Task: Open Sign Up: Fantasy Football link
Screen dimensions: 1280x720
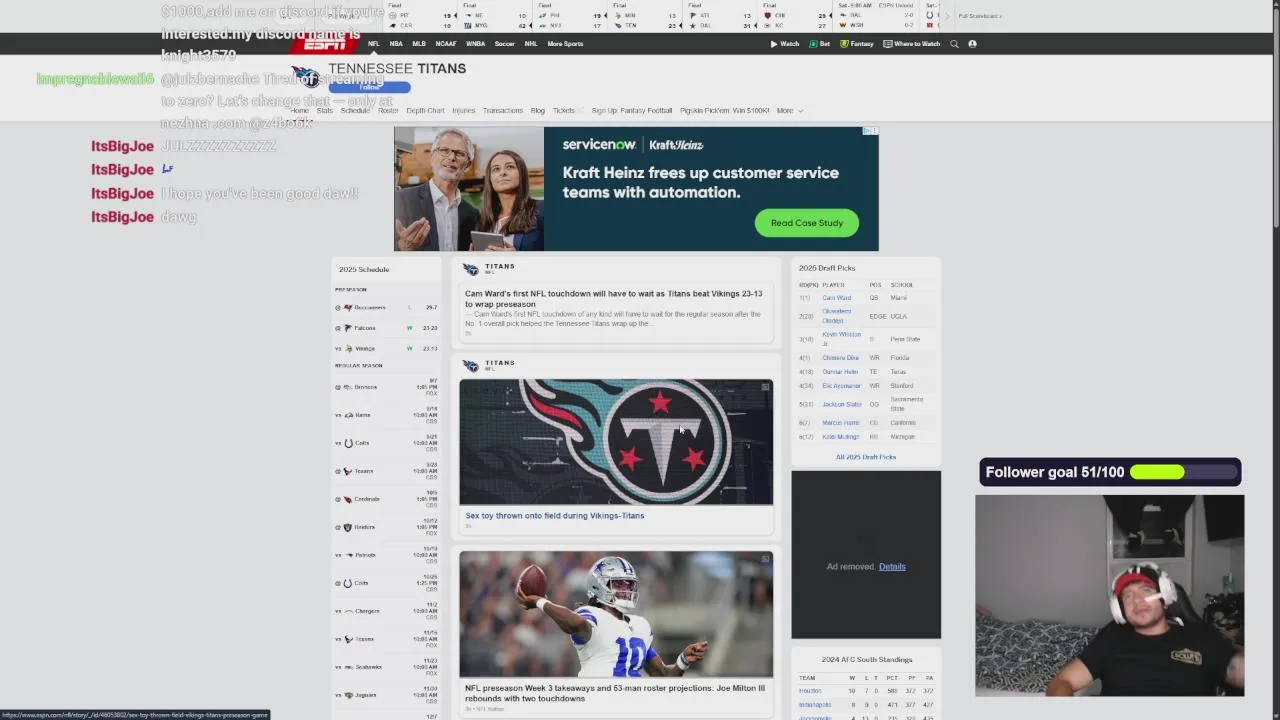Action: click(x=632, y=111)
